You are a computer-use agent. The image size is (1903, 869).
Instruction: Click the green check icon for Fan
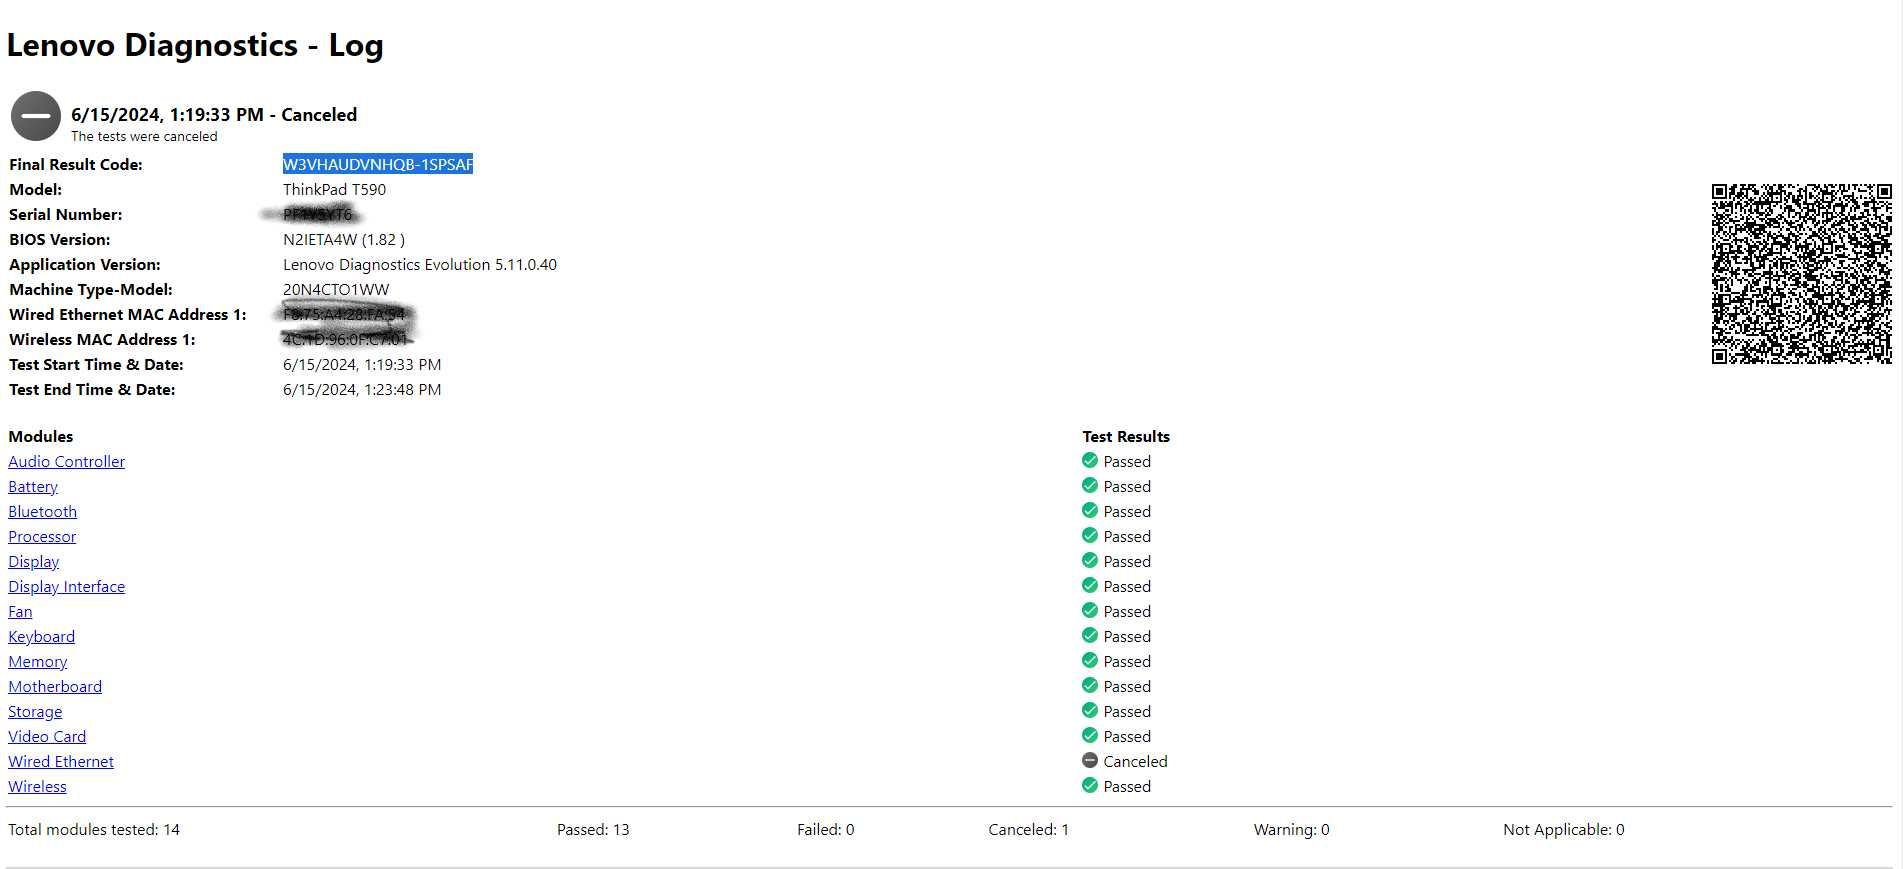pos(1090,610)
